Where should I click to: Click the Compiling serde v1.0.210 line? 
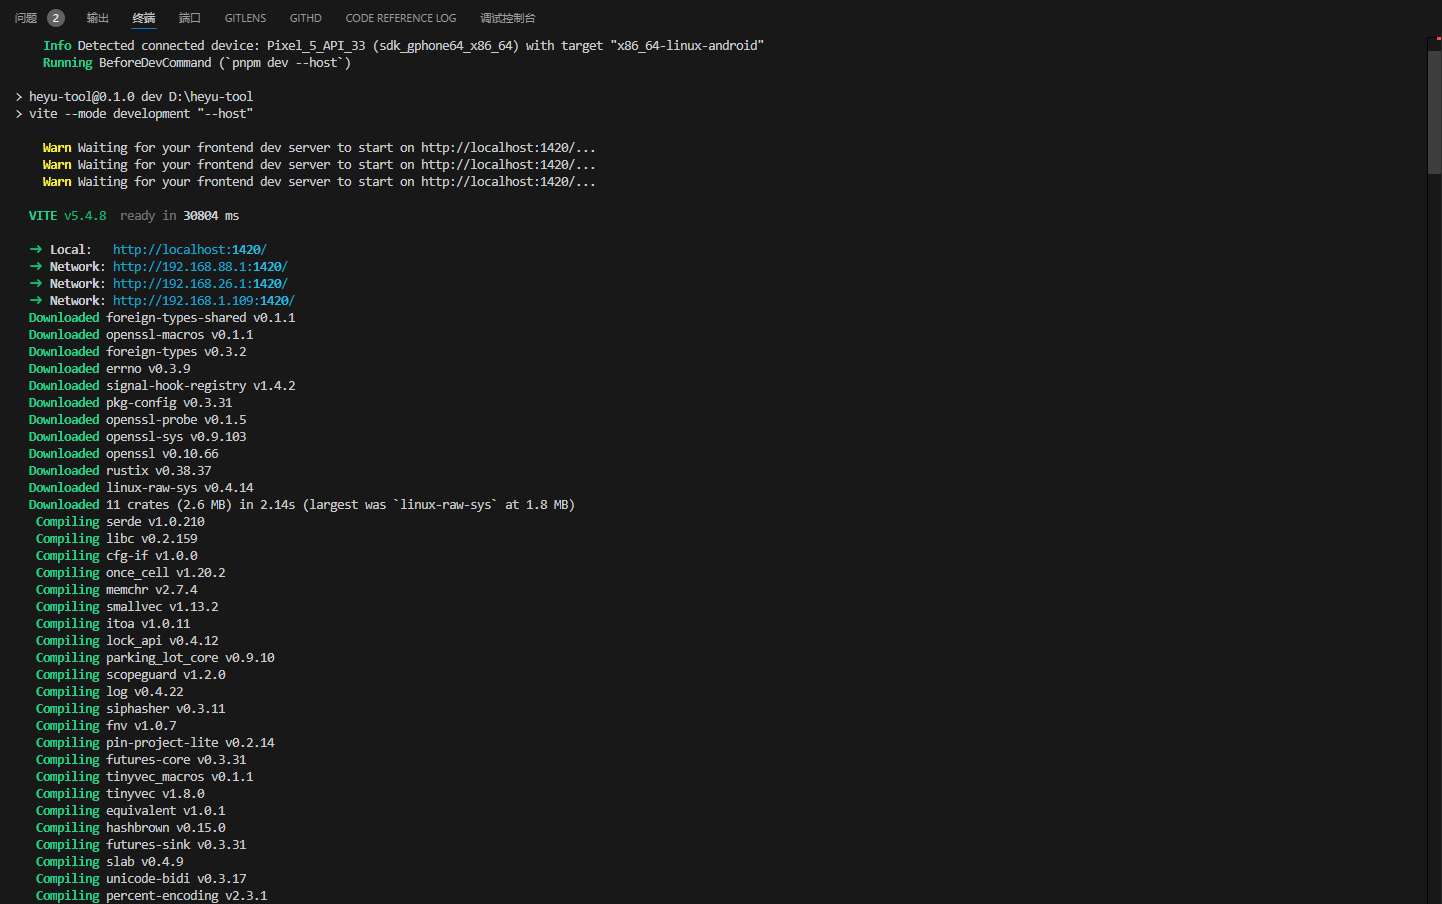120,522
